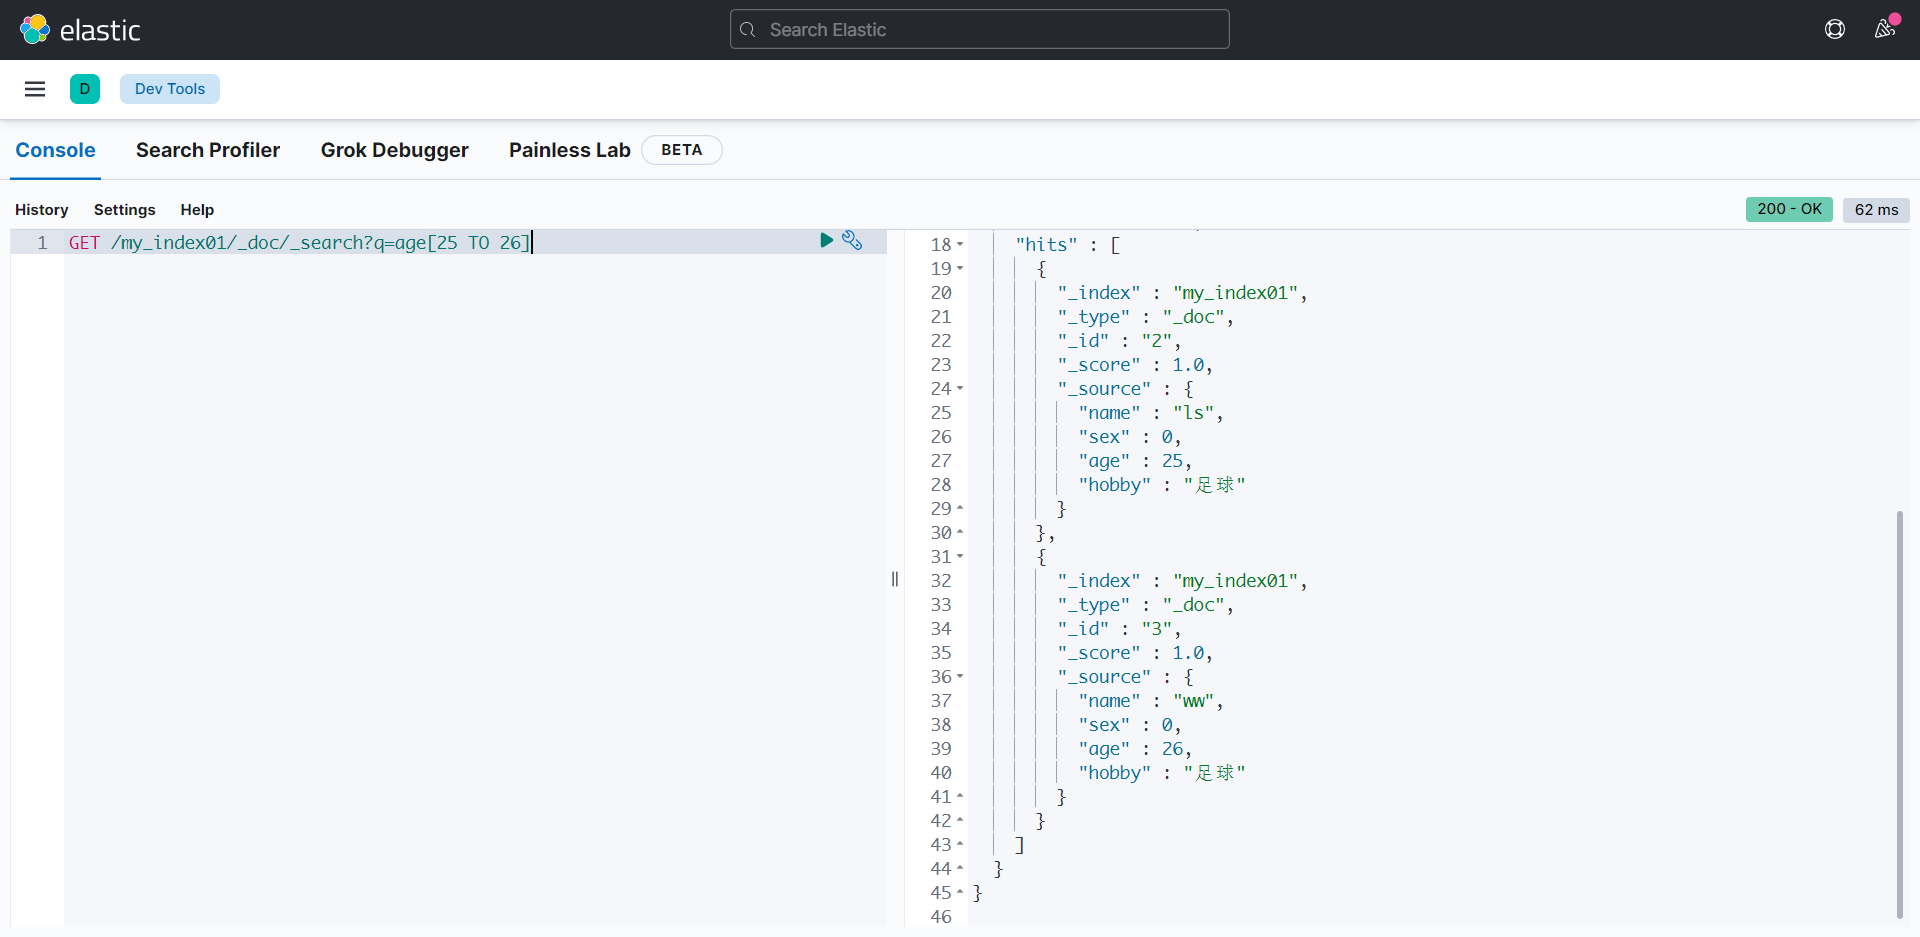Click the "_id" : "2" line
The width and height of the screenshot is (1920, 937).
pos(1119,341)
